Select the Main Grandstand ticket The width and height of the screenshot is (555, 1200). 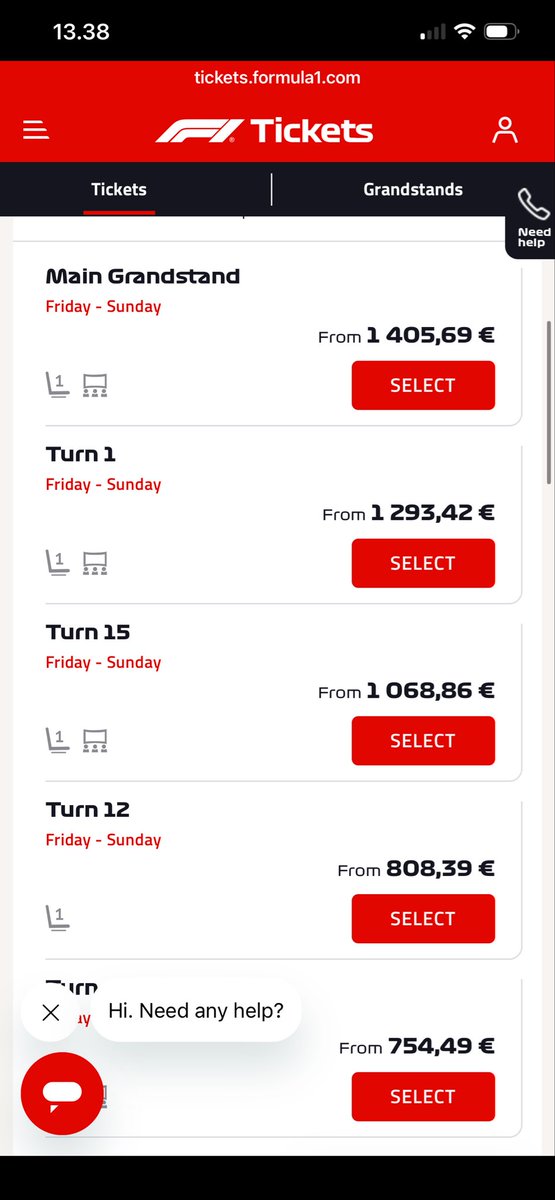423,385
